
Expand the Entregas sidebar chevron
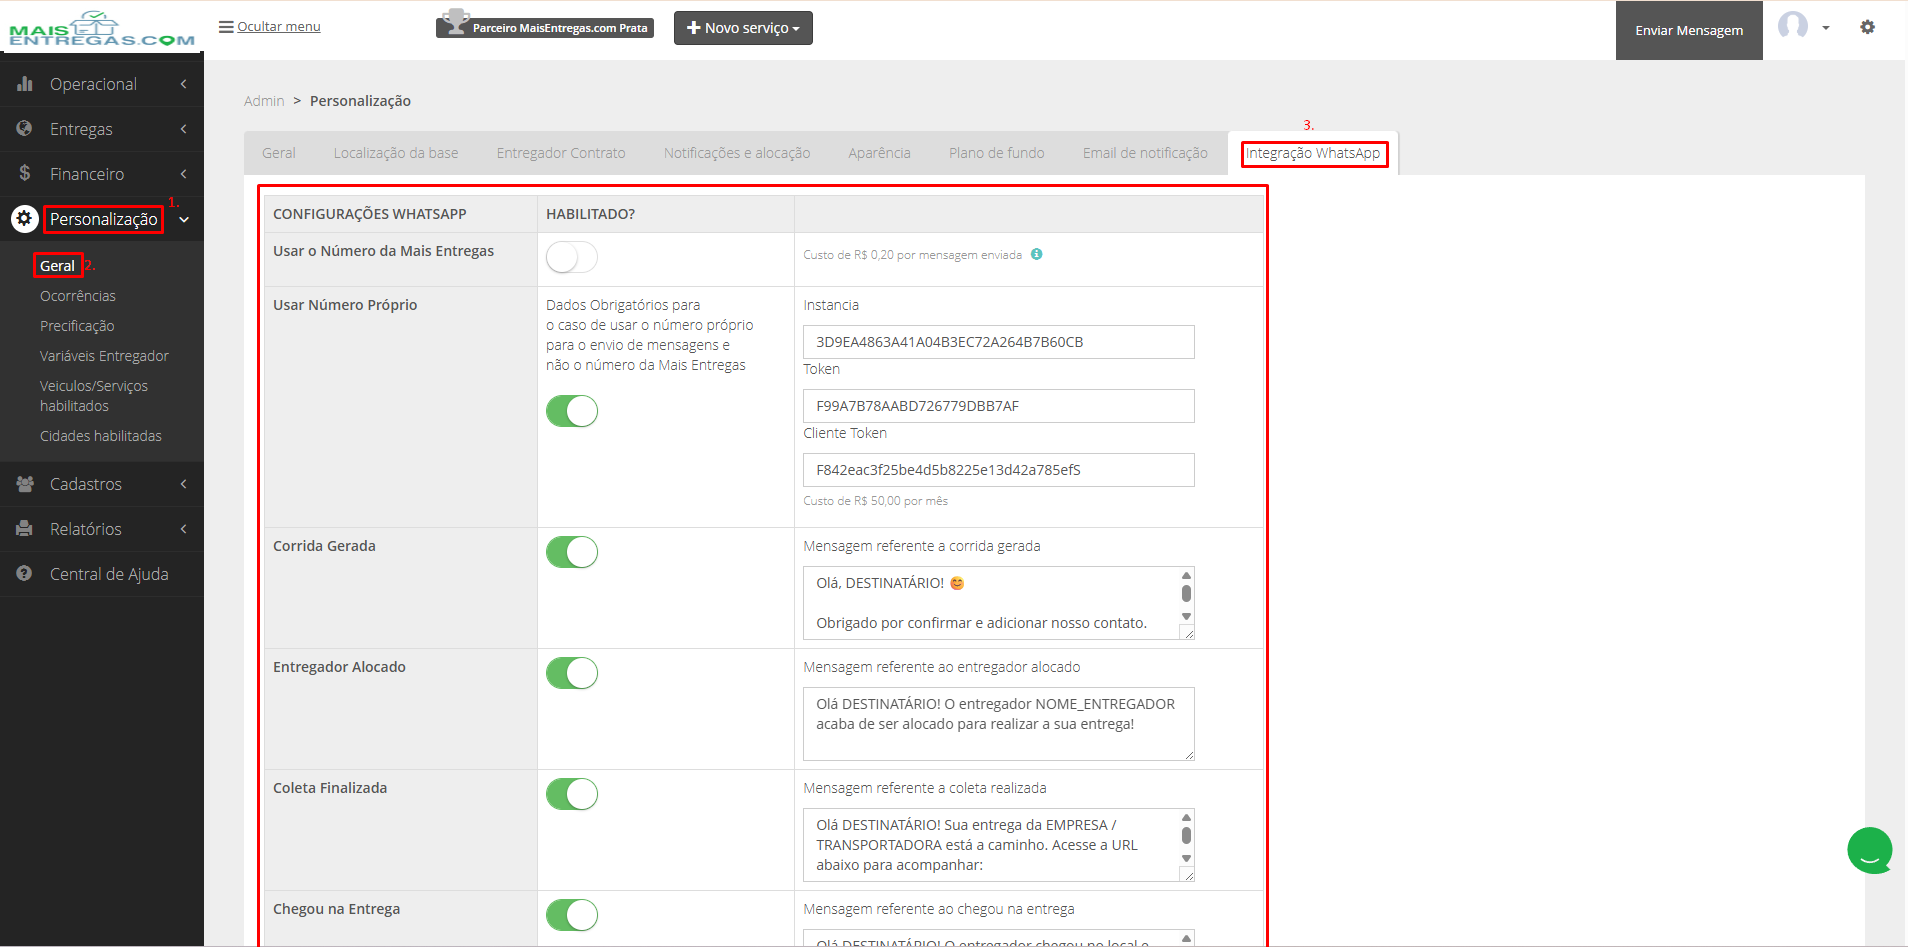pyautogui.click(x=184, y=129)
